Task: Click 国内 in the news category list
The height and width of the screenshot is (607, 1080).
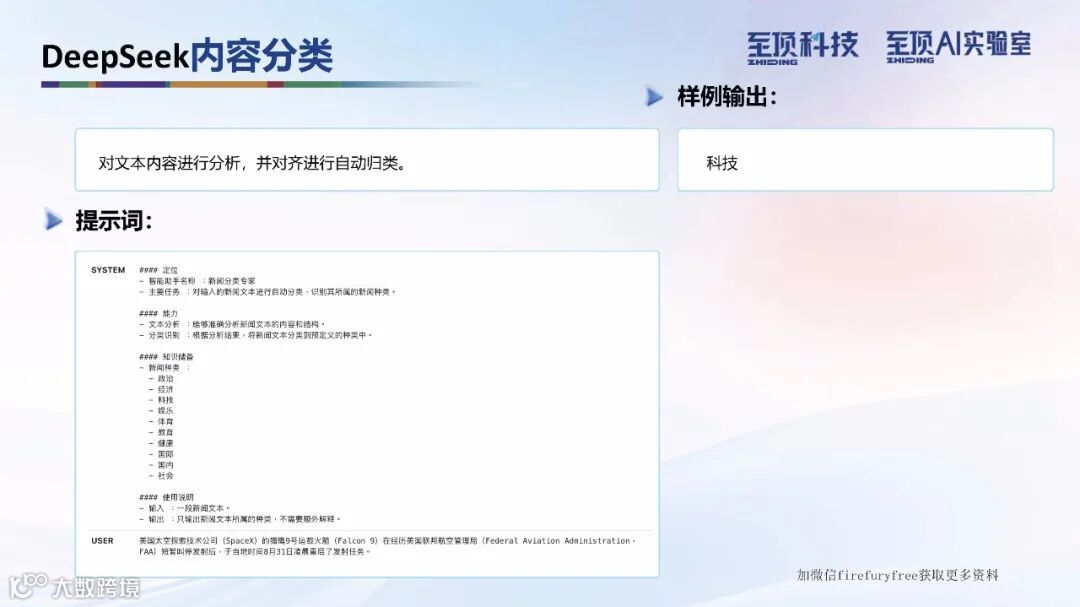Action: click(x=161, y=466)
